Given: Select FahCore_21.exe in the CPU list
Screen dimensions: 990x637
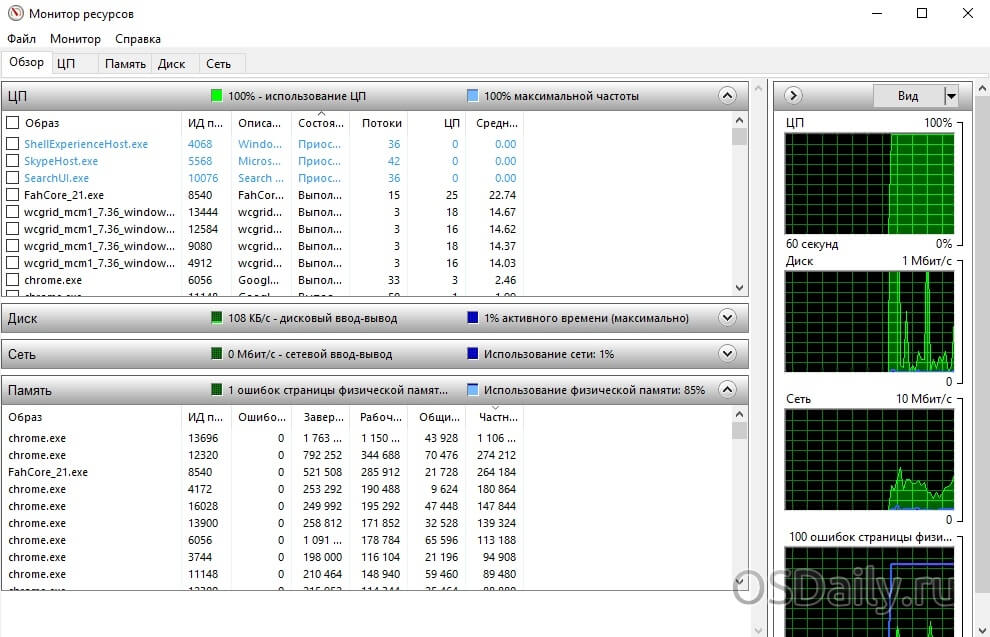Looking at the screenshot, I should (x=64, y=195).
